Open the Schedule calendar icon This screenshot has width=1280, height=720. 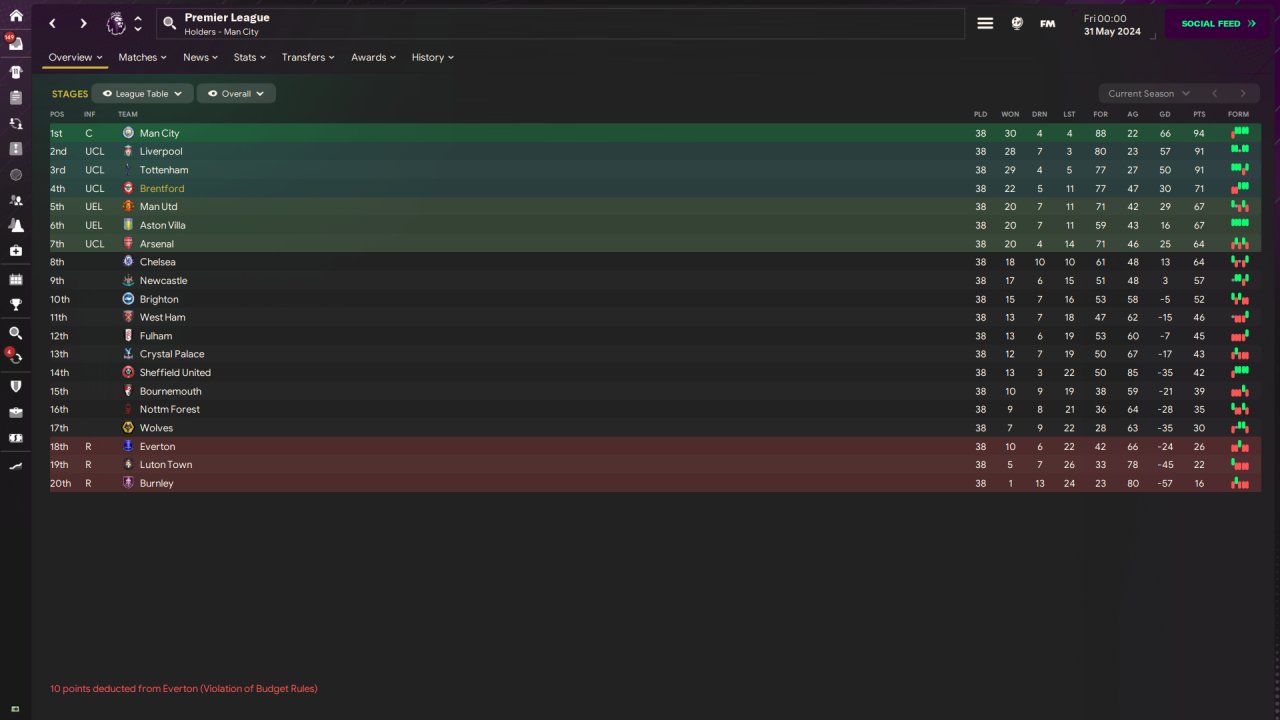pos(15,280)
